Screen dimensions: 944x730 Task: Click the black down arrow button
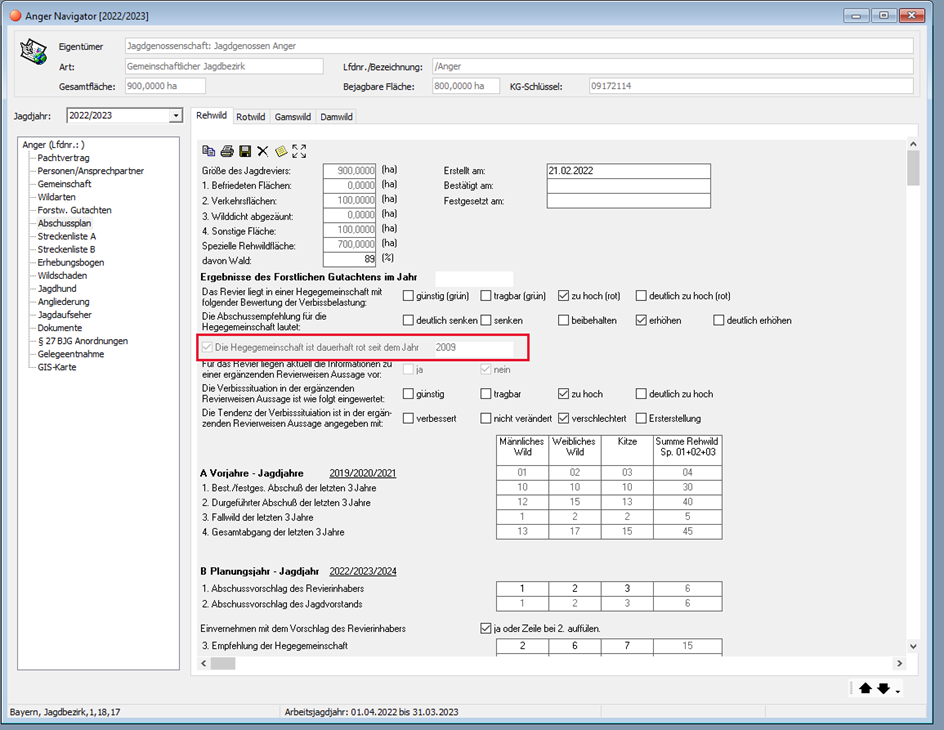883,688
